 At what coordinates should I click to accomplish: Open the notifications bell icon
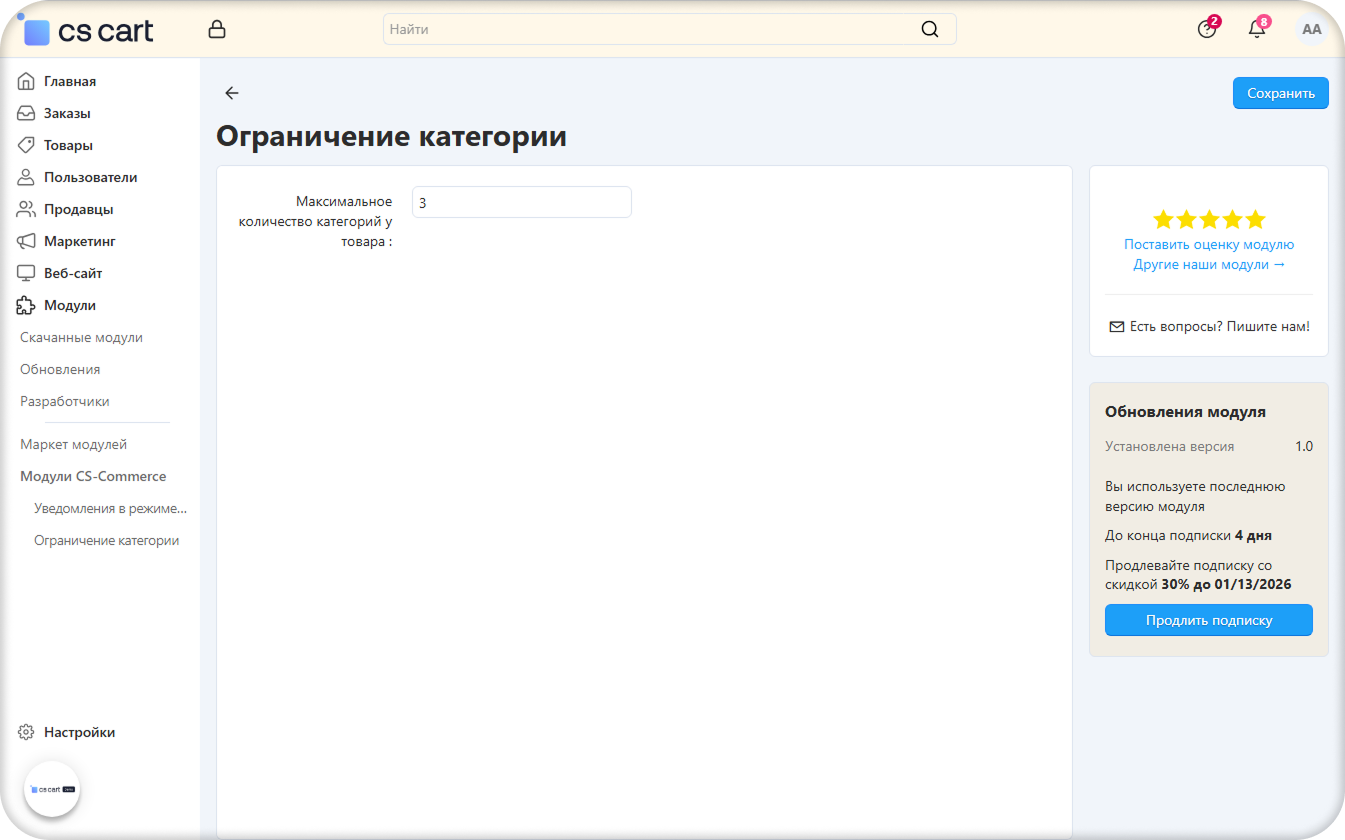point(1257,30)
